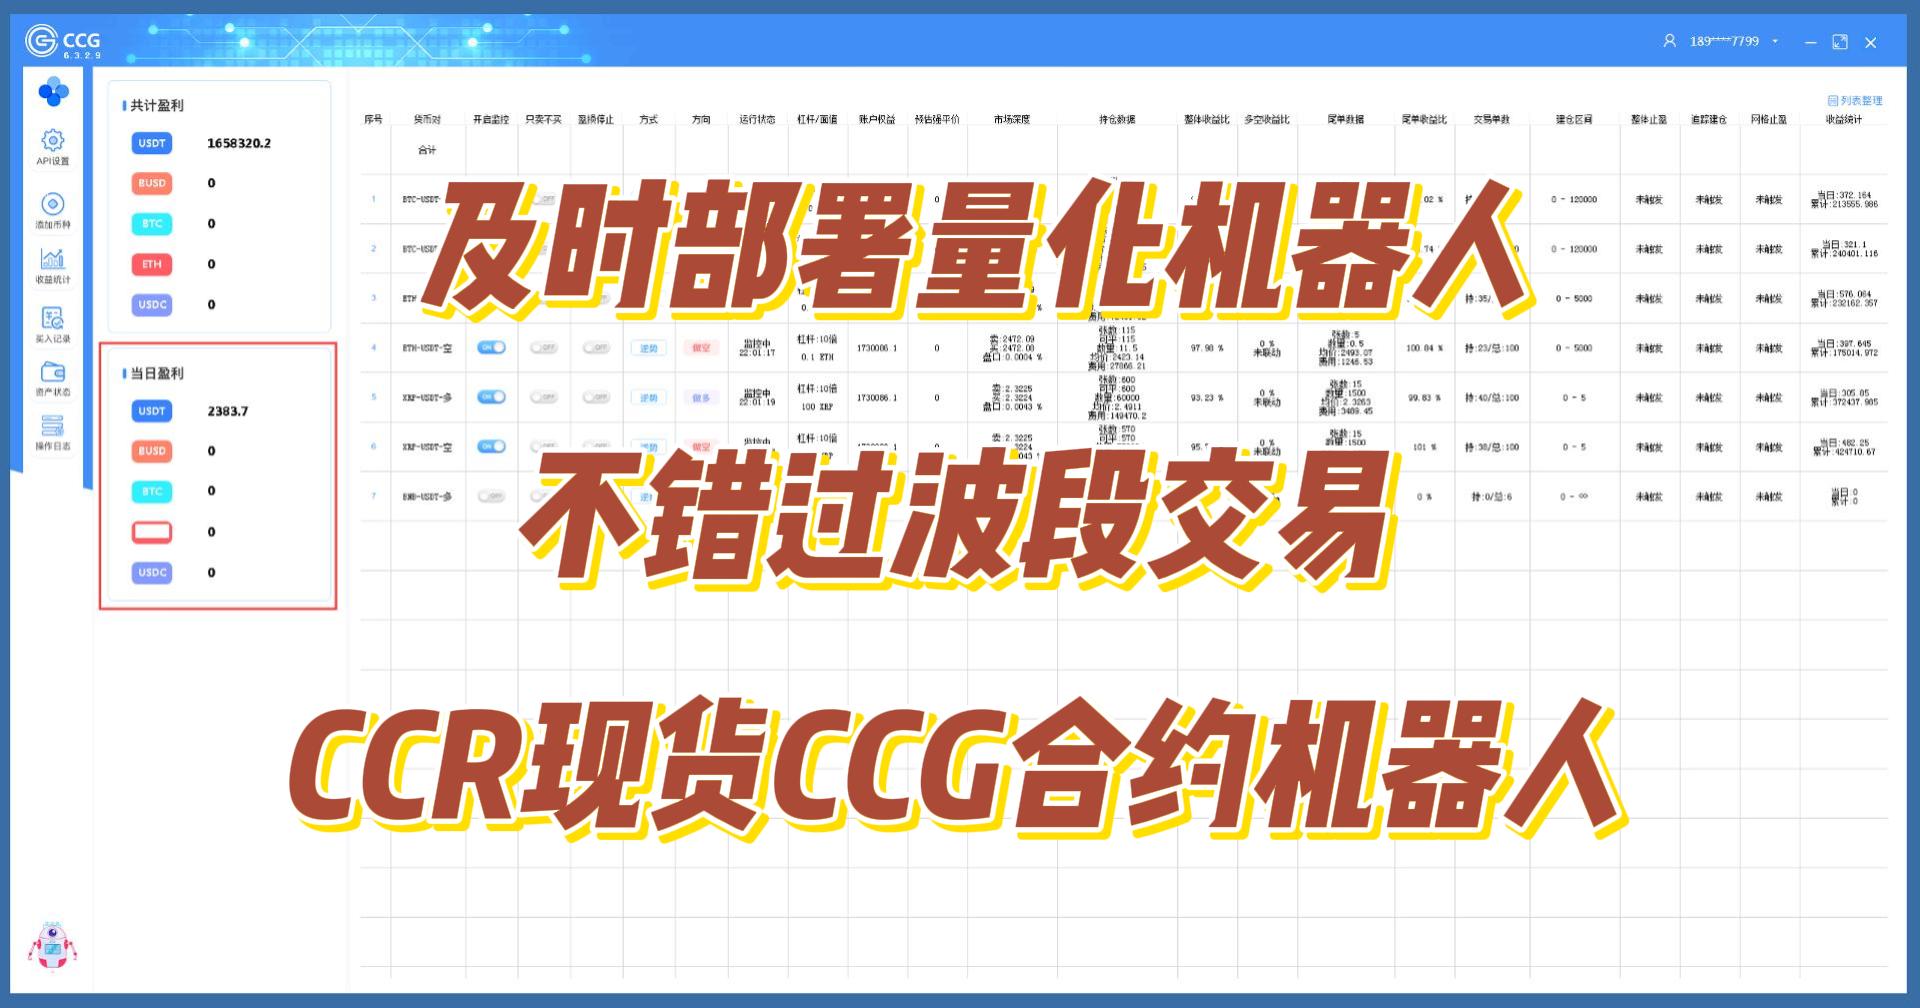Click 逆势 mode button in ETH-USDT-空 row
The width and height of the screenshot is (1920, 1008).
(x=648, y=348)
